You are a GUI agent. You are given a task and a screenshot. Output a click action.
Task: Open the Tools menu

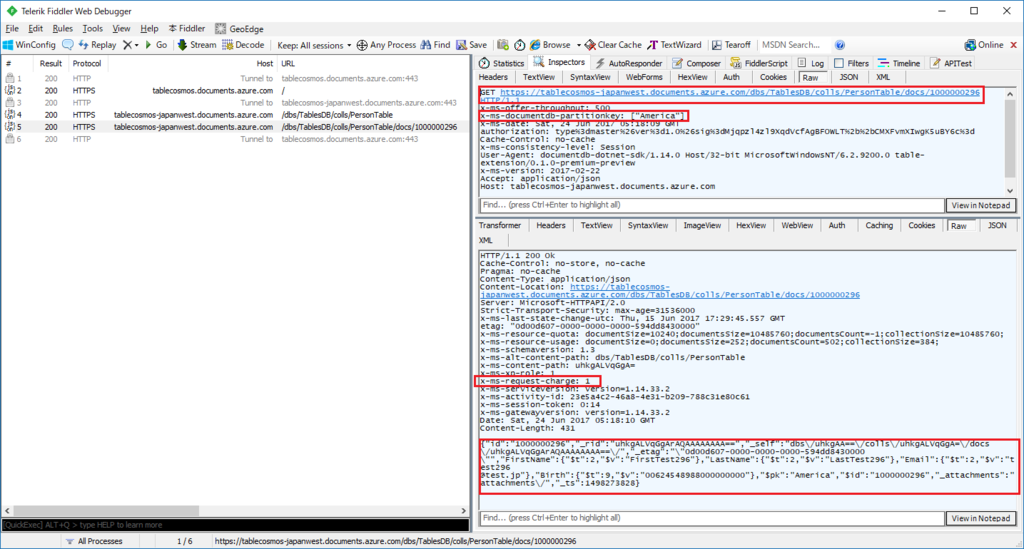(92, 28)
